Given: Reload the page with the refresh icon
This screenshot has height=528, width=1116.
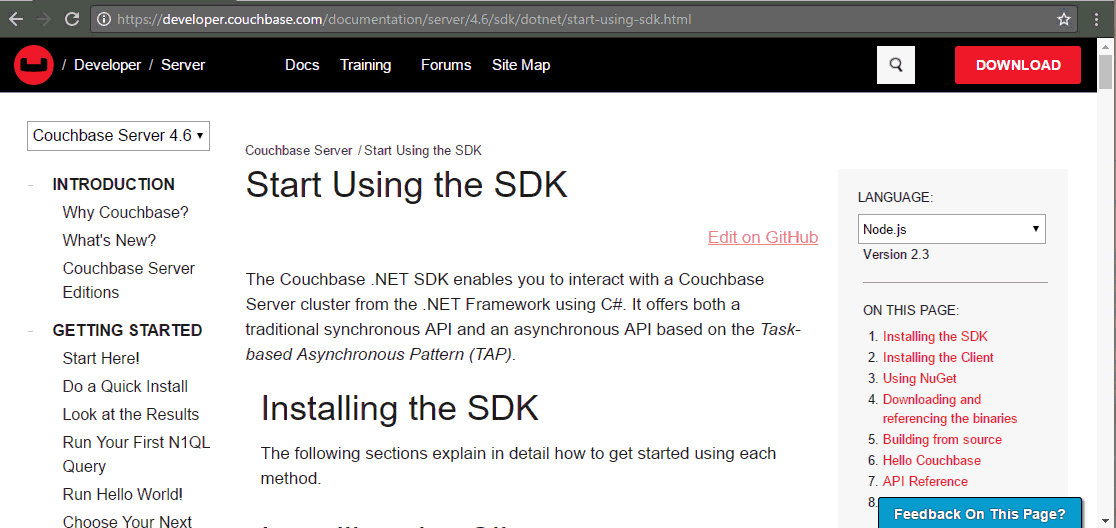Looking at the screenshot, I should 72,20.
